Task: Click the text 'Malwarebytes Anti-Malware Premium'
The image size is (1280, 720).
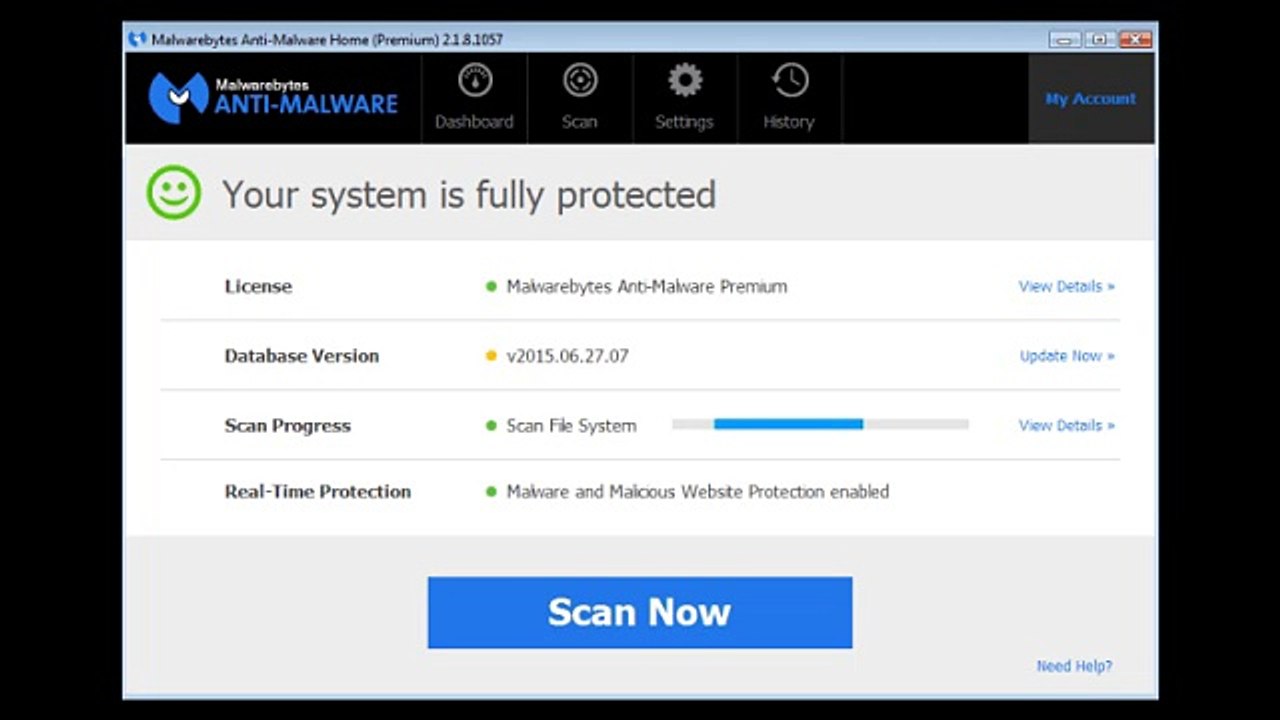Action: tap(647, 287)
